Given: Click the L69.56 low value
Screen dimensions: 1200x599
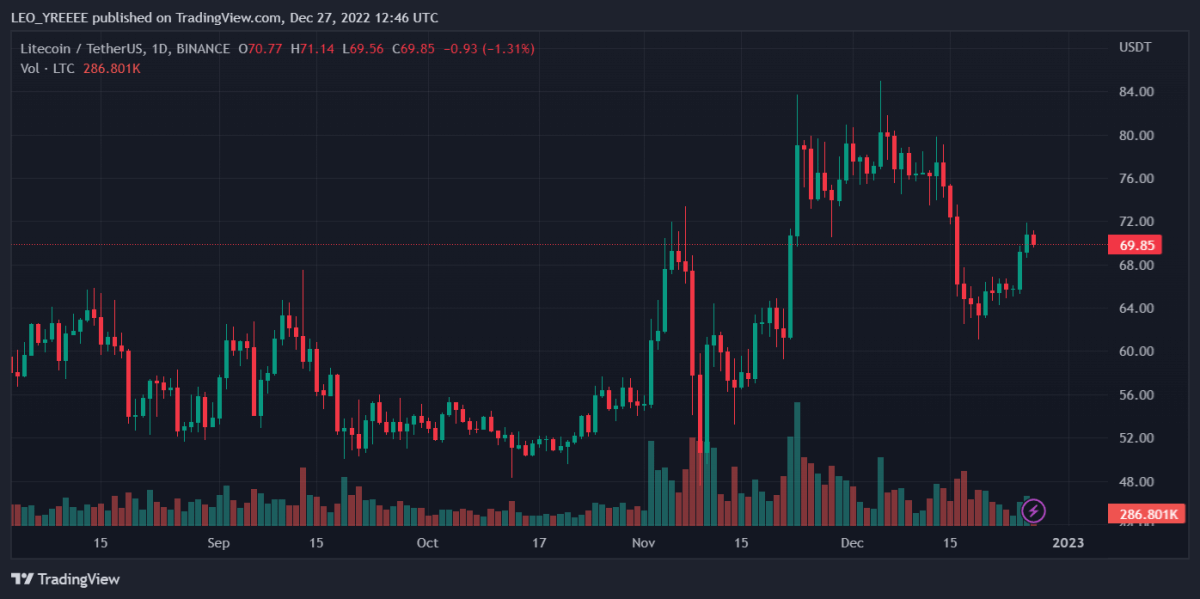Looking at the screenshot, I should click(x=362, y=48).
